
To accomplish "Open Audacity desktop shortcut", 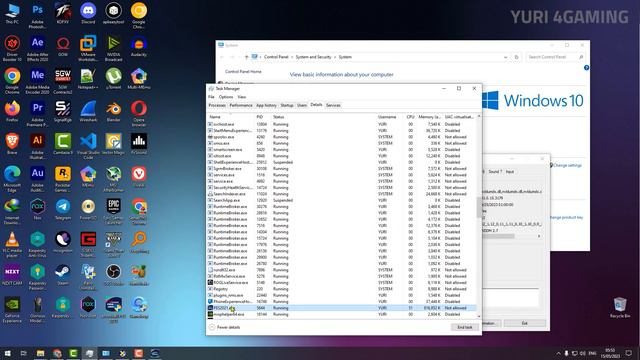I will [139, 46].
